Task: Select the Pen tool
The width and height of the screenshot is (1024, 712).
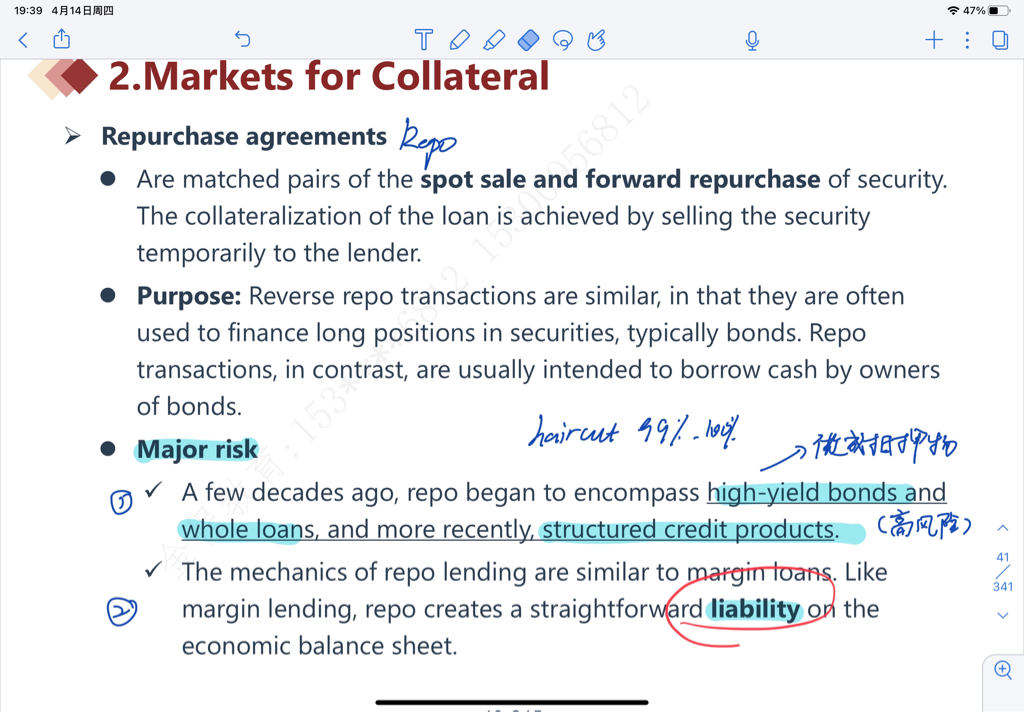Action: 459,40
